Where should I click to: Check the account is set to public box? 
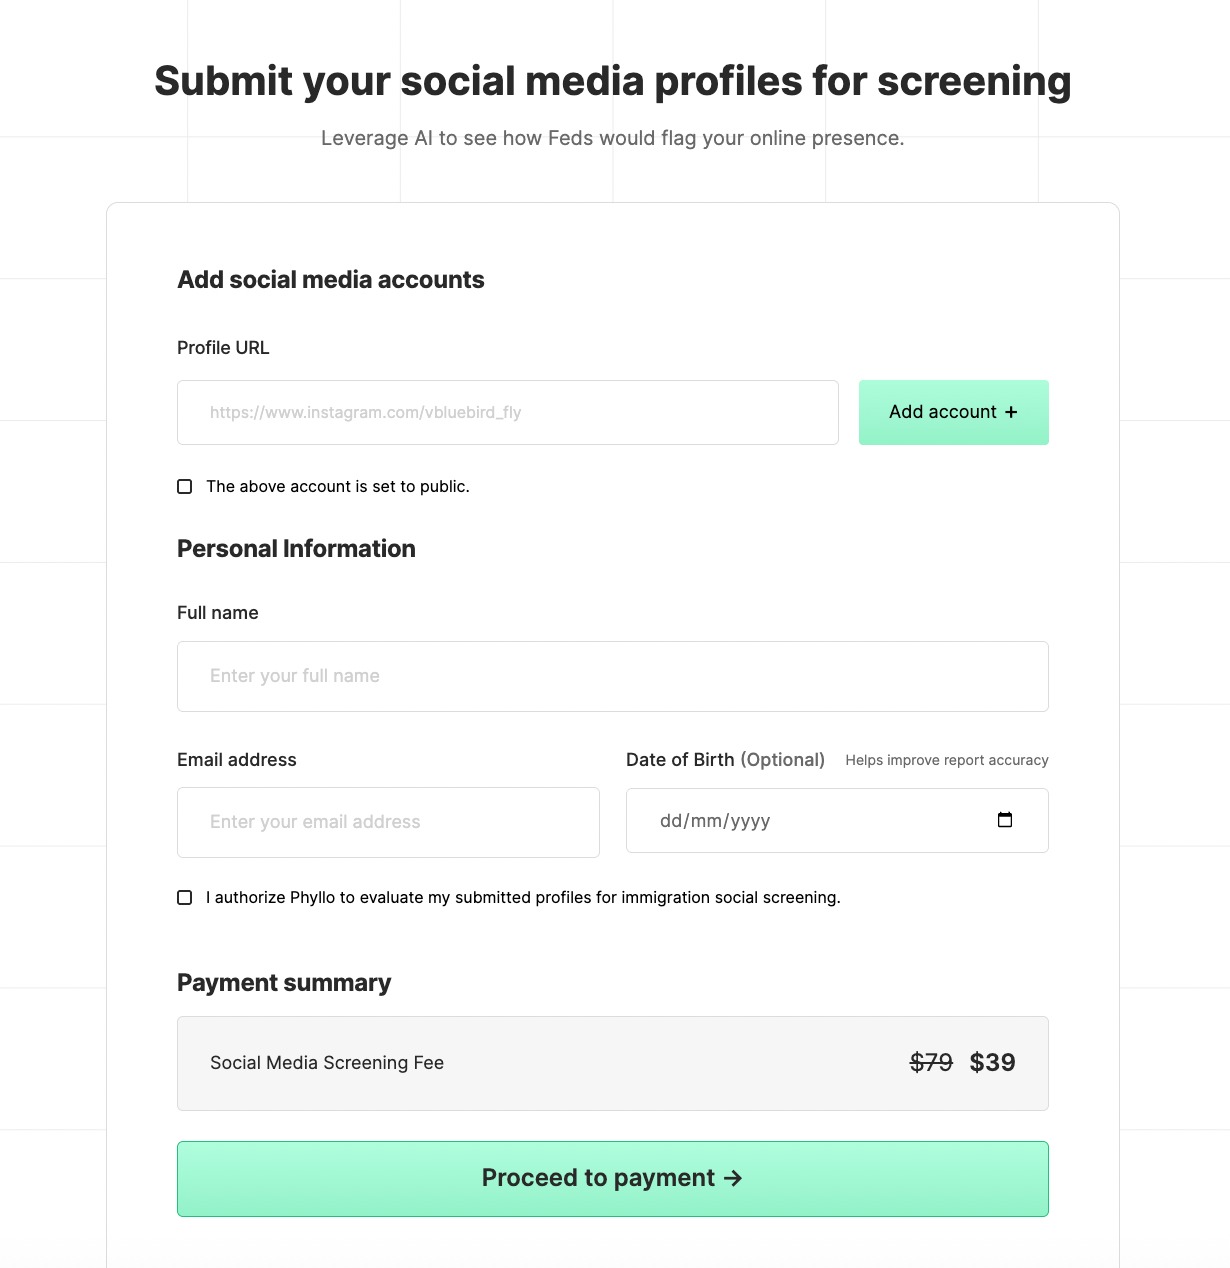pyautogui.click(x=185, y=487)
